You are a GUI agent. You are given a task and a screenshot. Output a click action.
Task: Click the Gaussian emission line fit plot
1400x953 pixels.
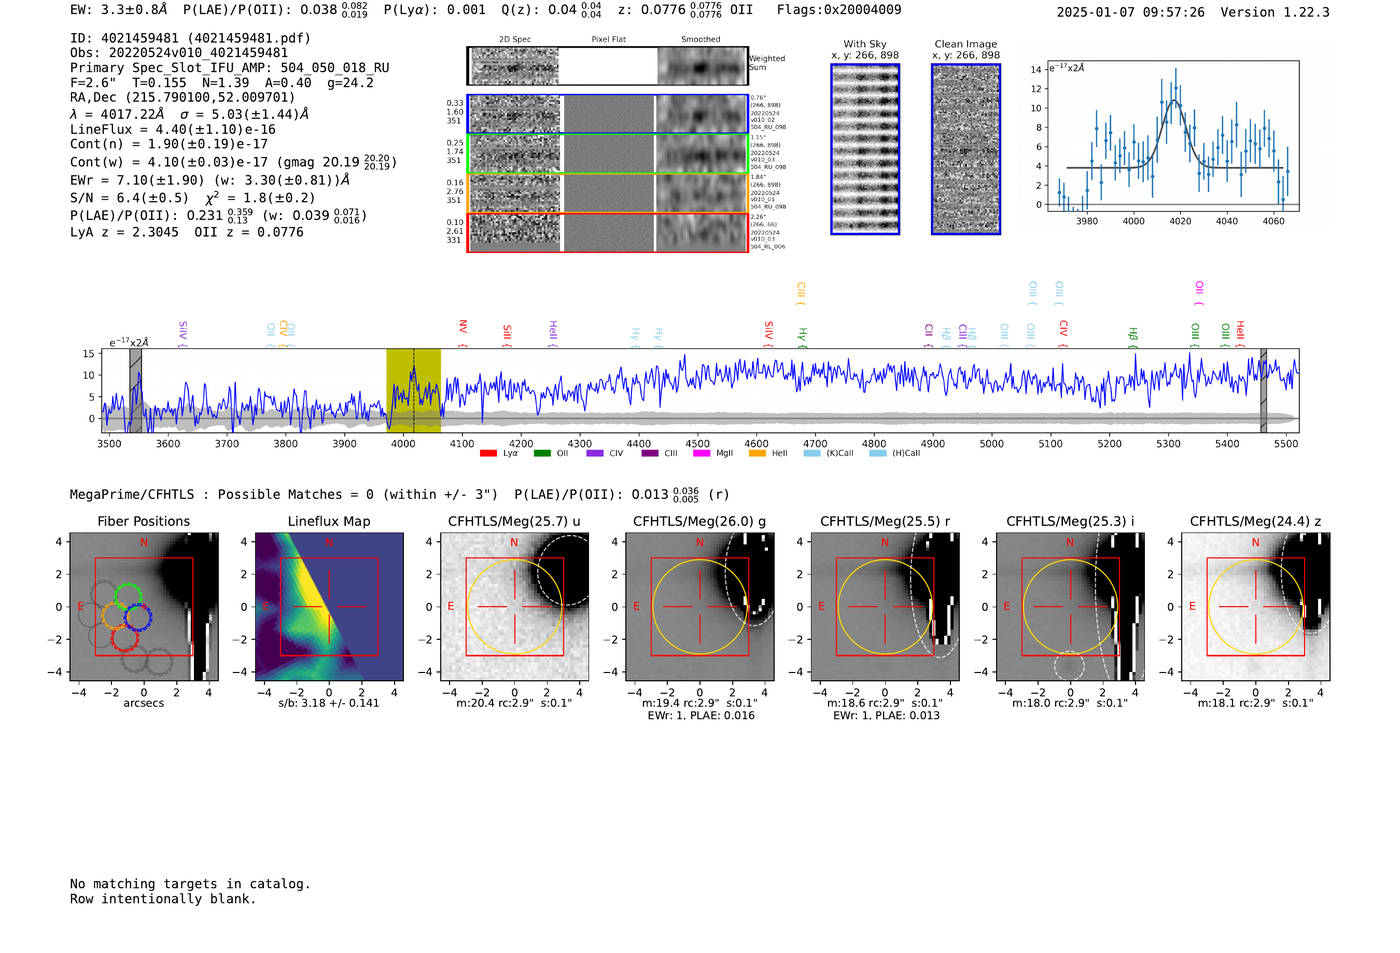pyautogui.click(x=1172, y=136)
